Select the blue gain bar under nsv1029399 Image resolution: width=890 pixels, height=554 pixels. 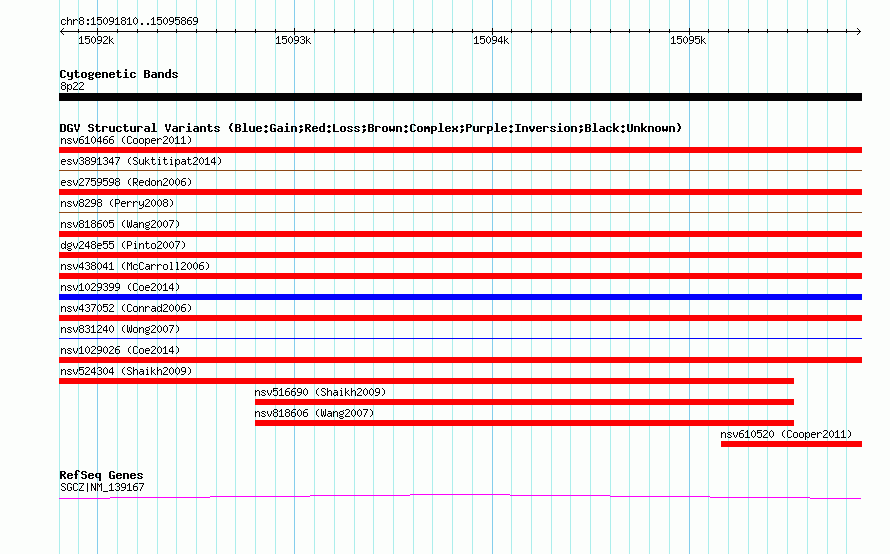(x=460, y=297)
